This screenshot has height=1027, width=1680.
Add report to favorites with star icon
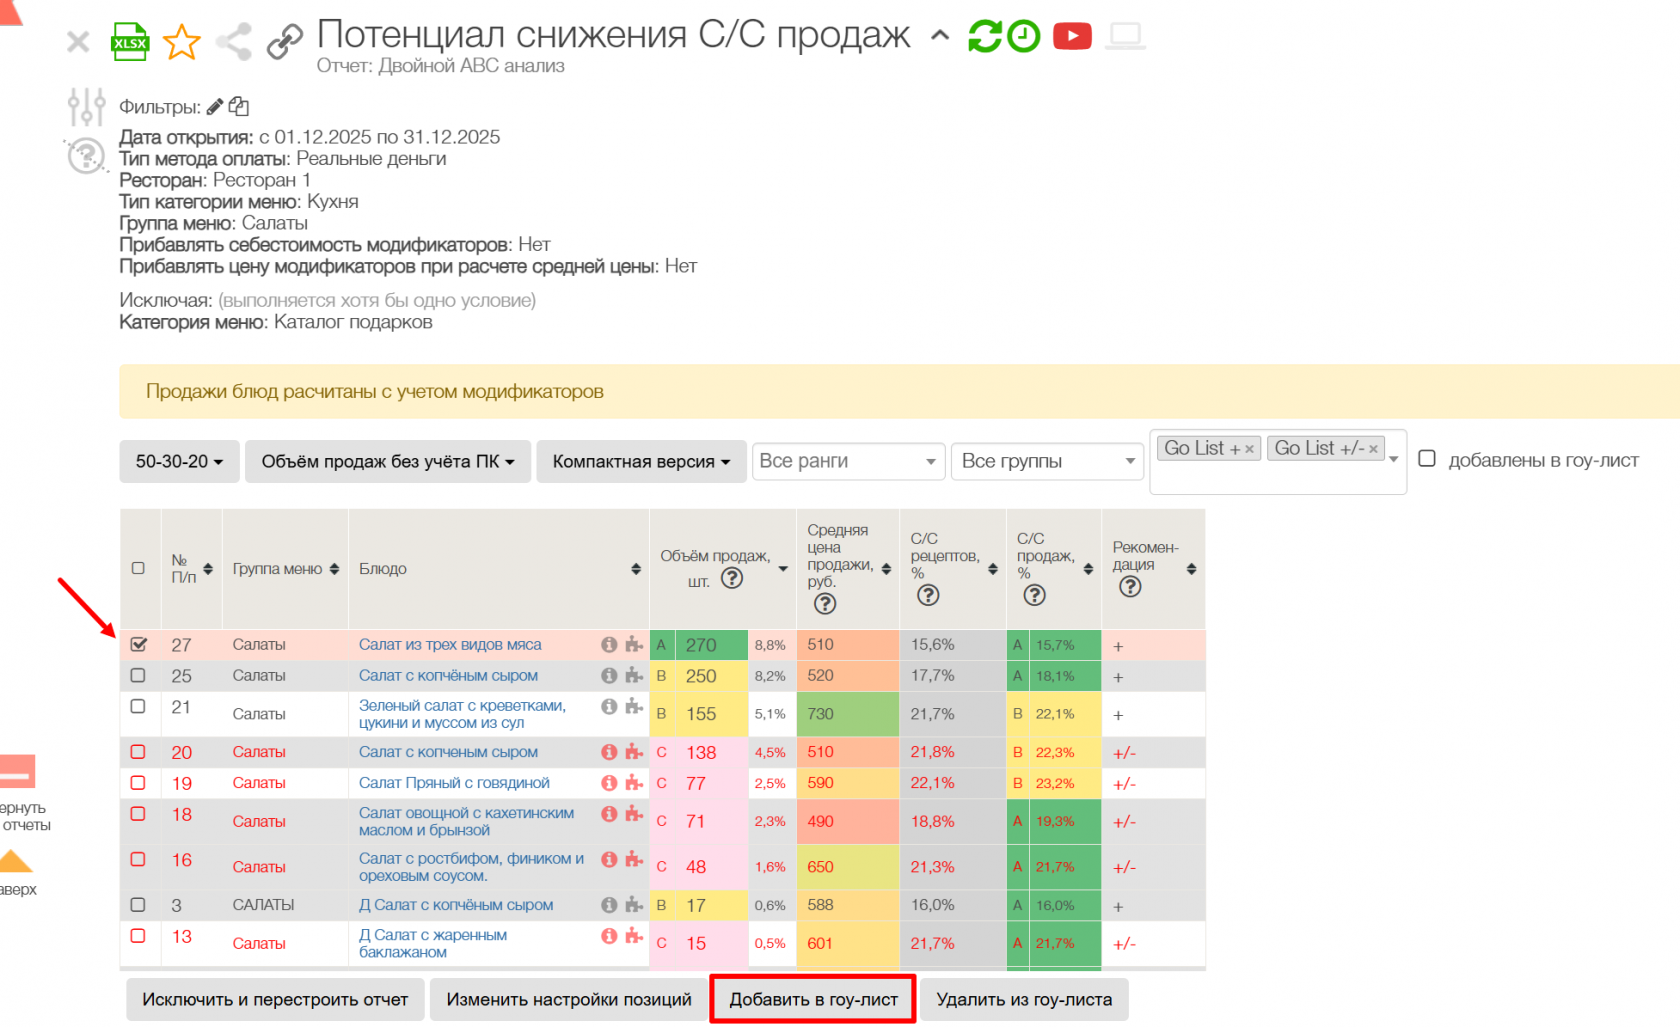(x=181, y=42)
